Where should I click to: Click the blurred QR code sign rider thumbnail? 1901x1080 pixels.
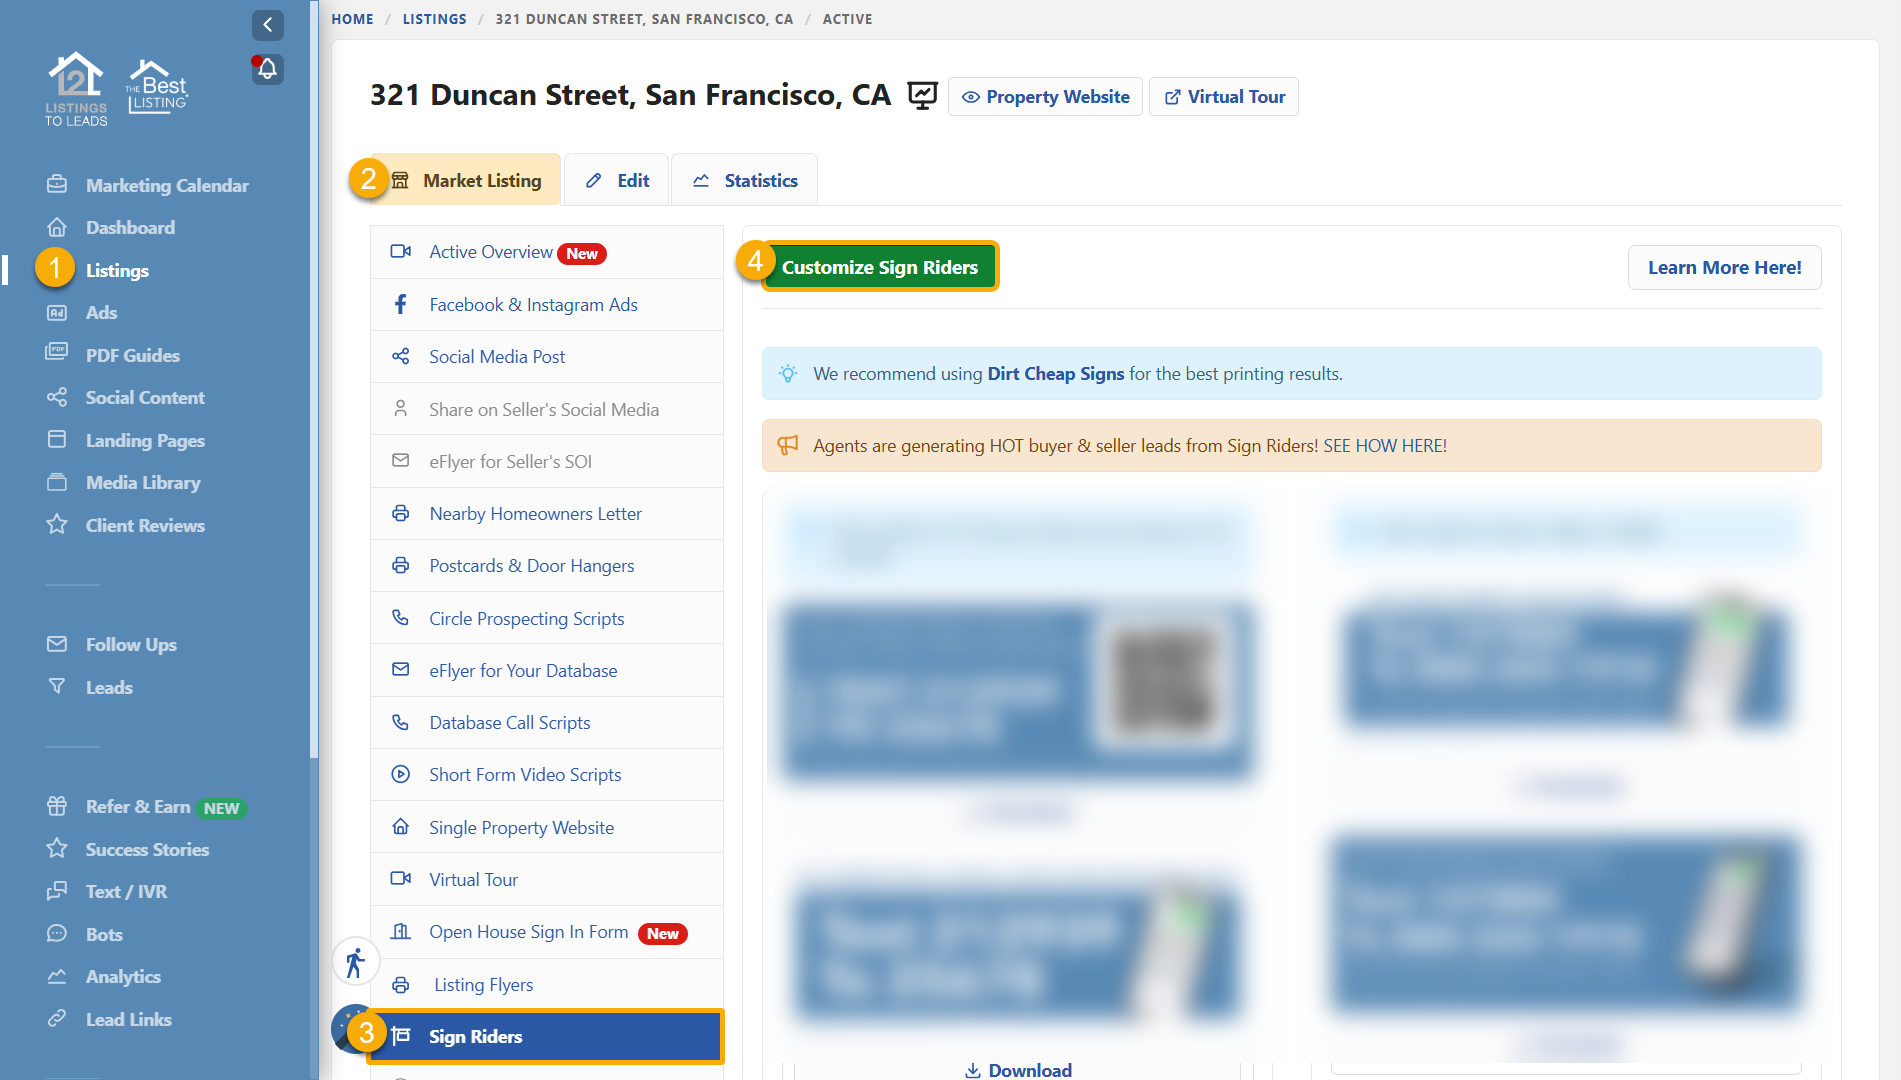[1016, 689]
